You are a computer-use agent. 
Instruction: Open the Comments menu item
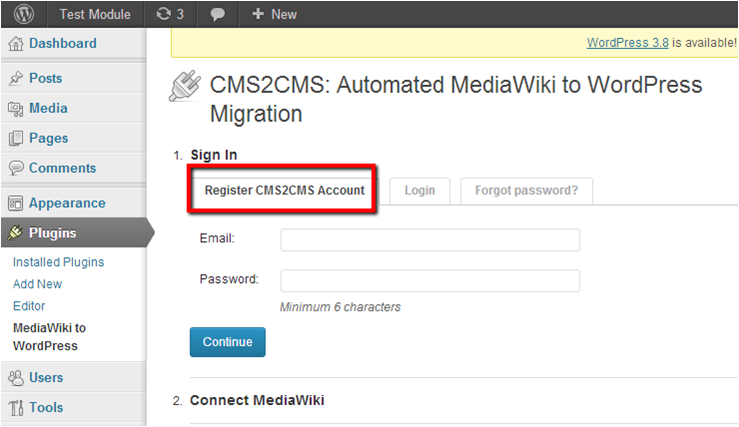62,168
